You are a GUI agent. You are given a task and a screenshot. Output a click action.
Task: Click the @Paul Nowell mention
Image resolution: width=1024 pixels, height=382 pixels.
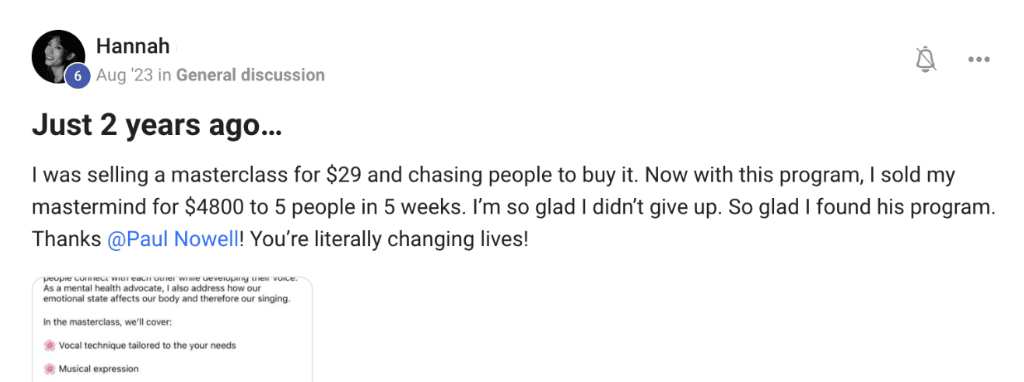172,240
